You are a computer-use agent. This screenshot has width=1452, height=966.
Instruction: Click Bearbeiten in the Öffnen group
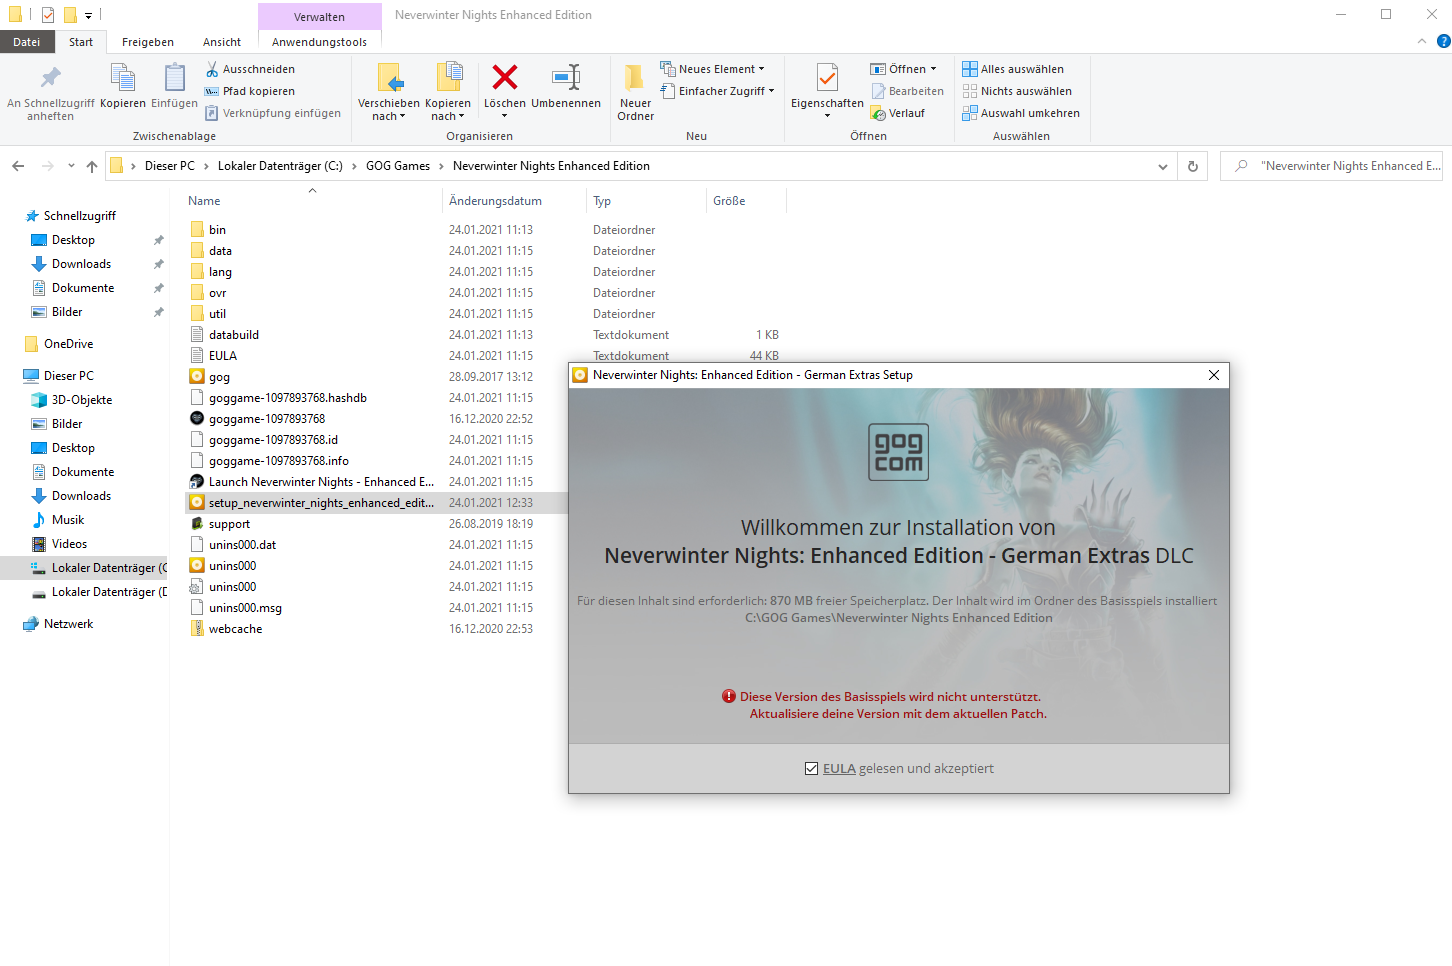(x=907, y=91)
